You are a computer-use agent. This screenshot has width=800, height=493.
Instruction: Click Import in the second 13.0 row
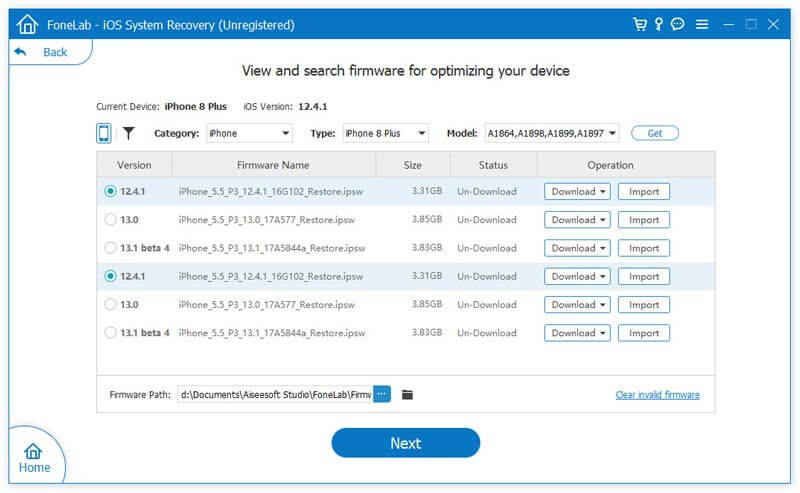pyautogui.click(x=644, y=305)
